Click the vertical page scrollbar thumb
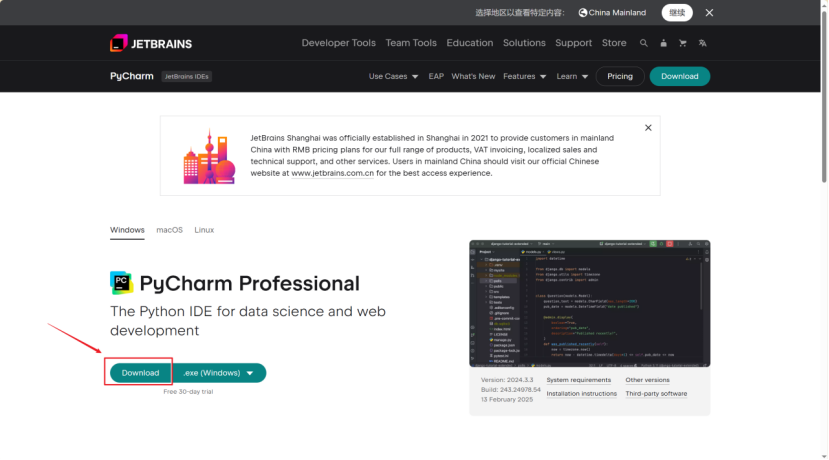This screenshot has height=460, width=829. click(824, 98)
